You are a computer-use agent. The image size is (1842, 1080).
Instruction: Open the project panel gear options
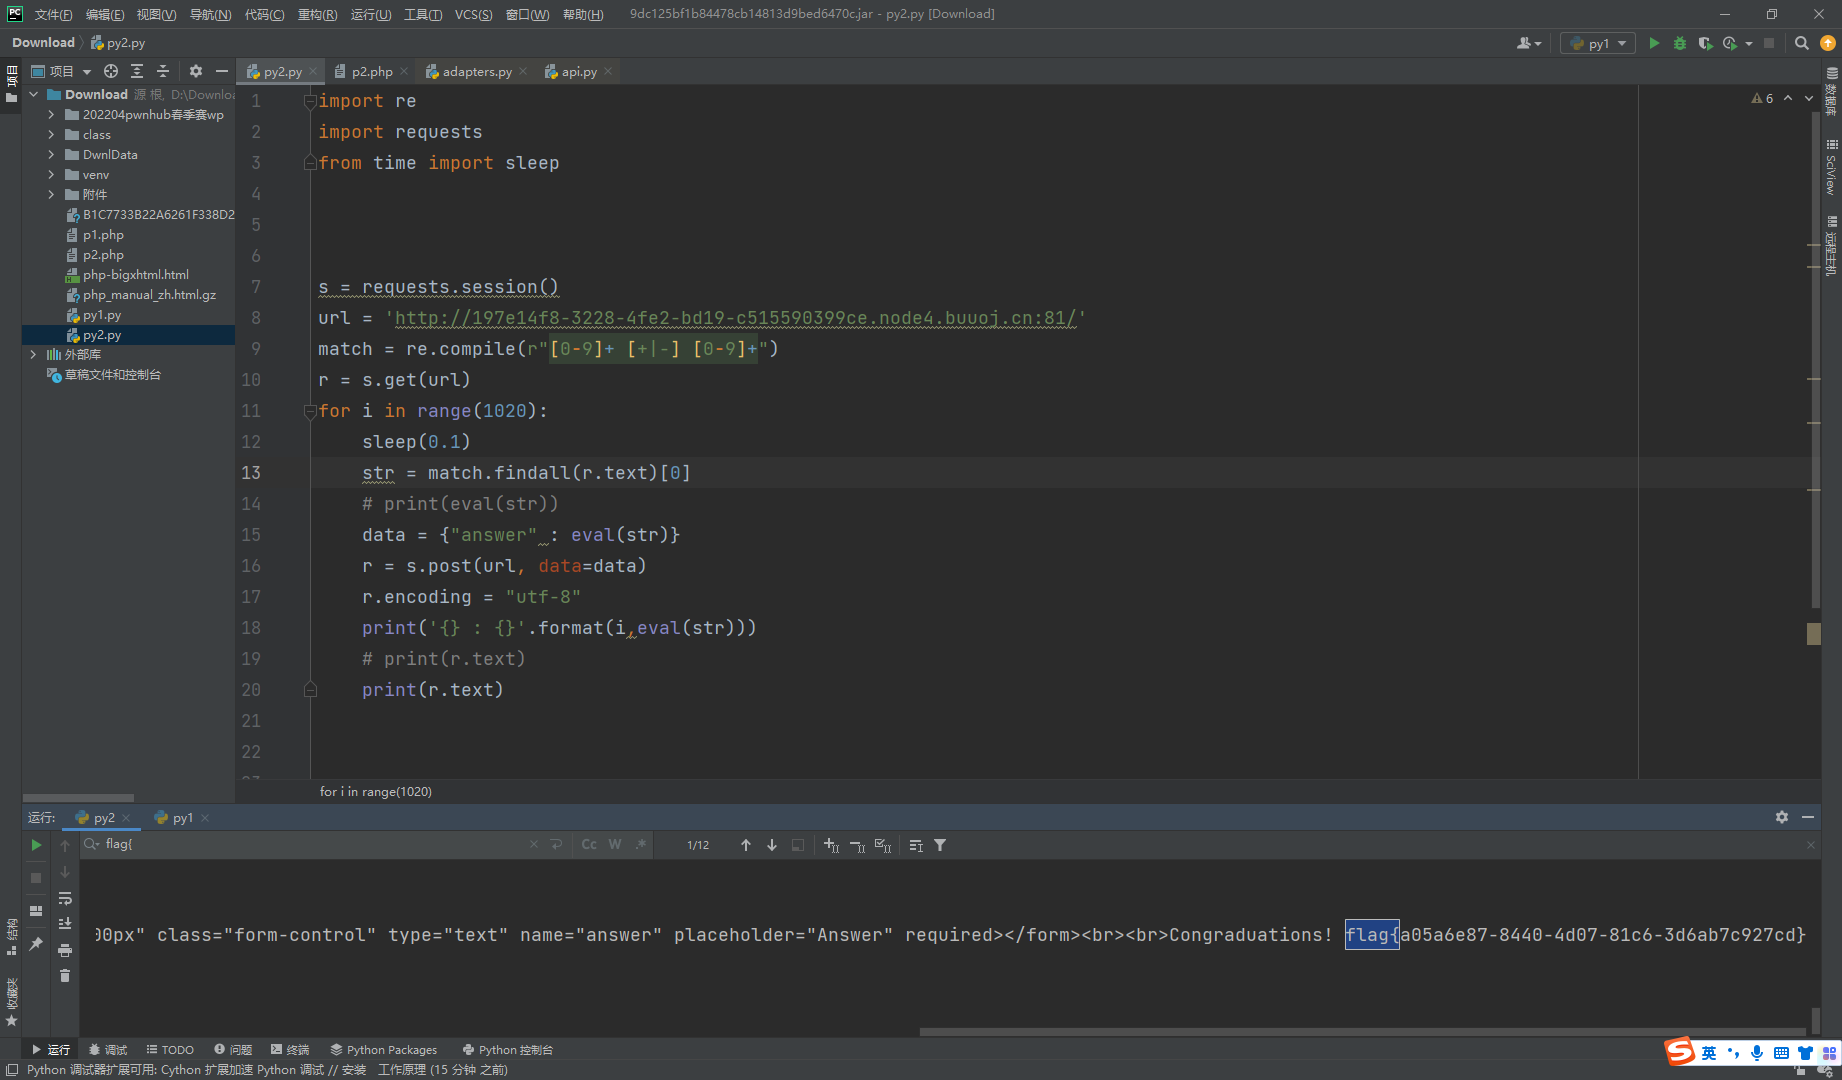click(x=196, y=71)
